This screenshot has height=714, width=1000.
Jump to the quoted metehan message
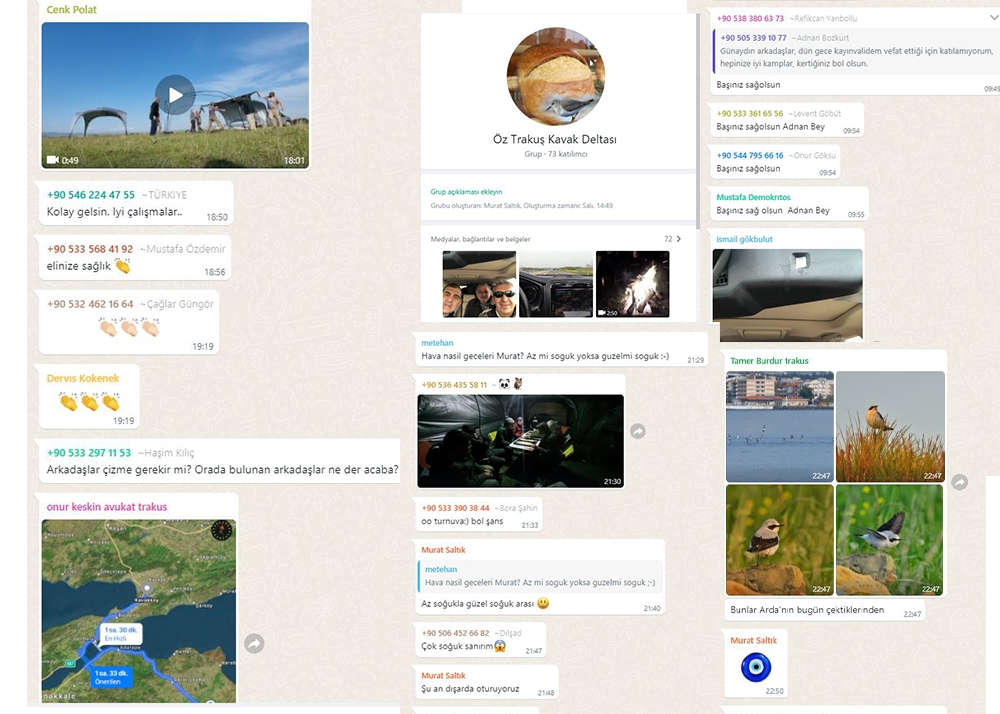540,576
